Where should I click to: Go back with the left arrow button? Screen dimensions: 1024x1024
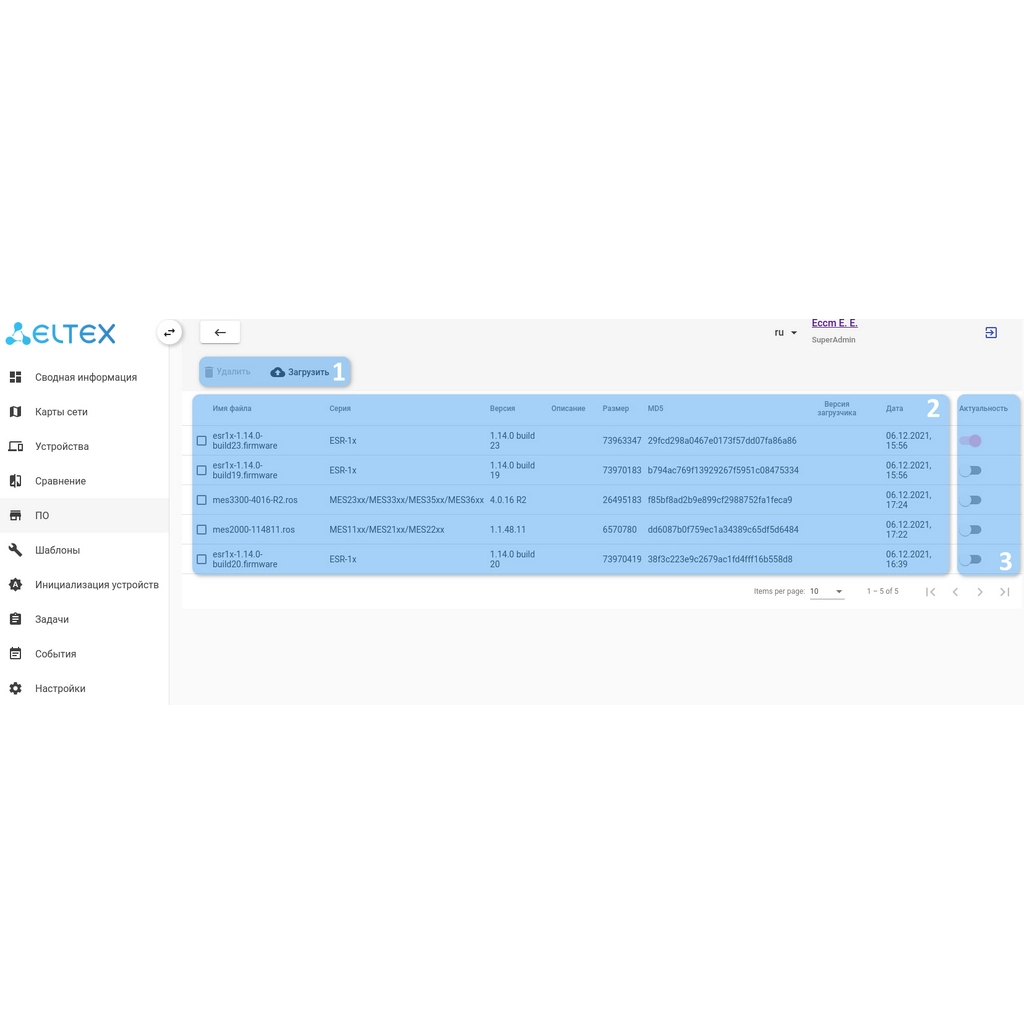[x=220, y=332]
